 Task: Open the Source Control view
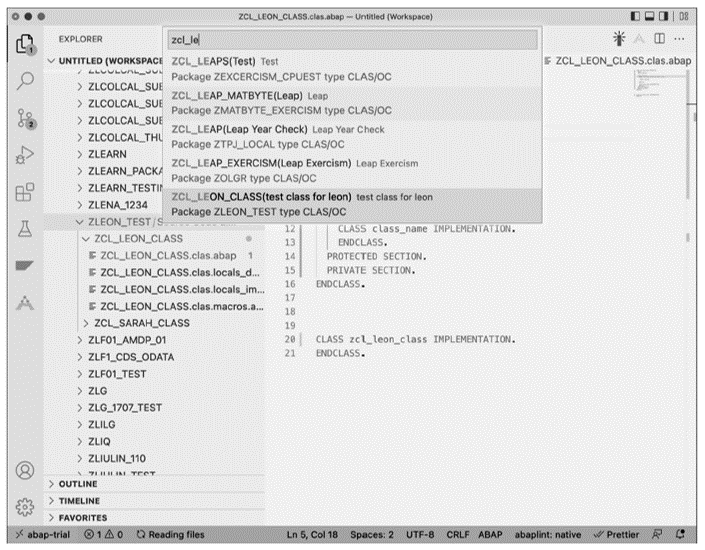[x=22, y=119]
